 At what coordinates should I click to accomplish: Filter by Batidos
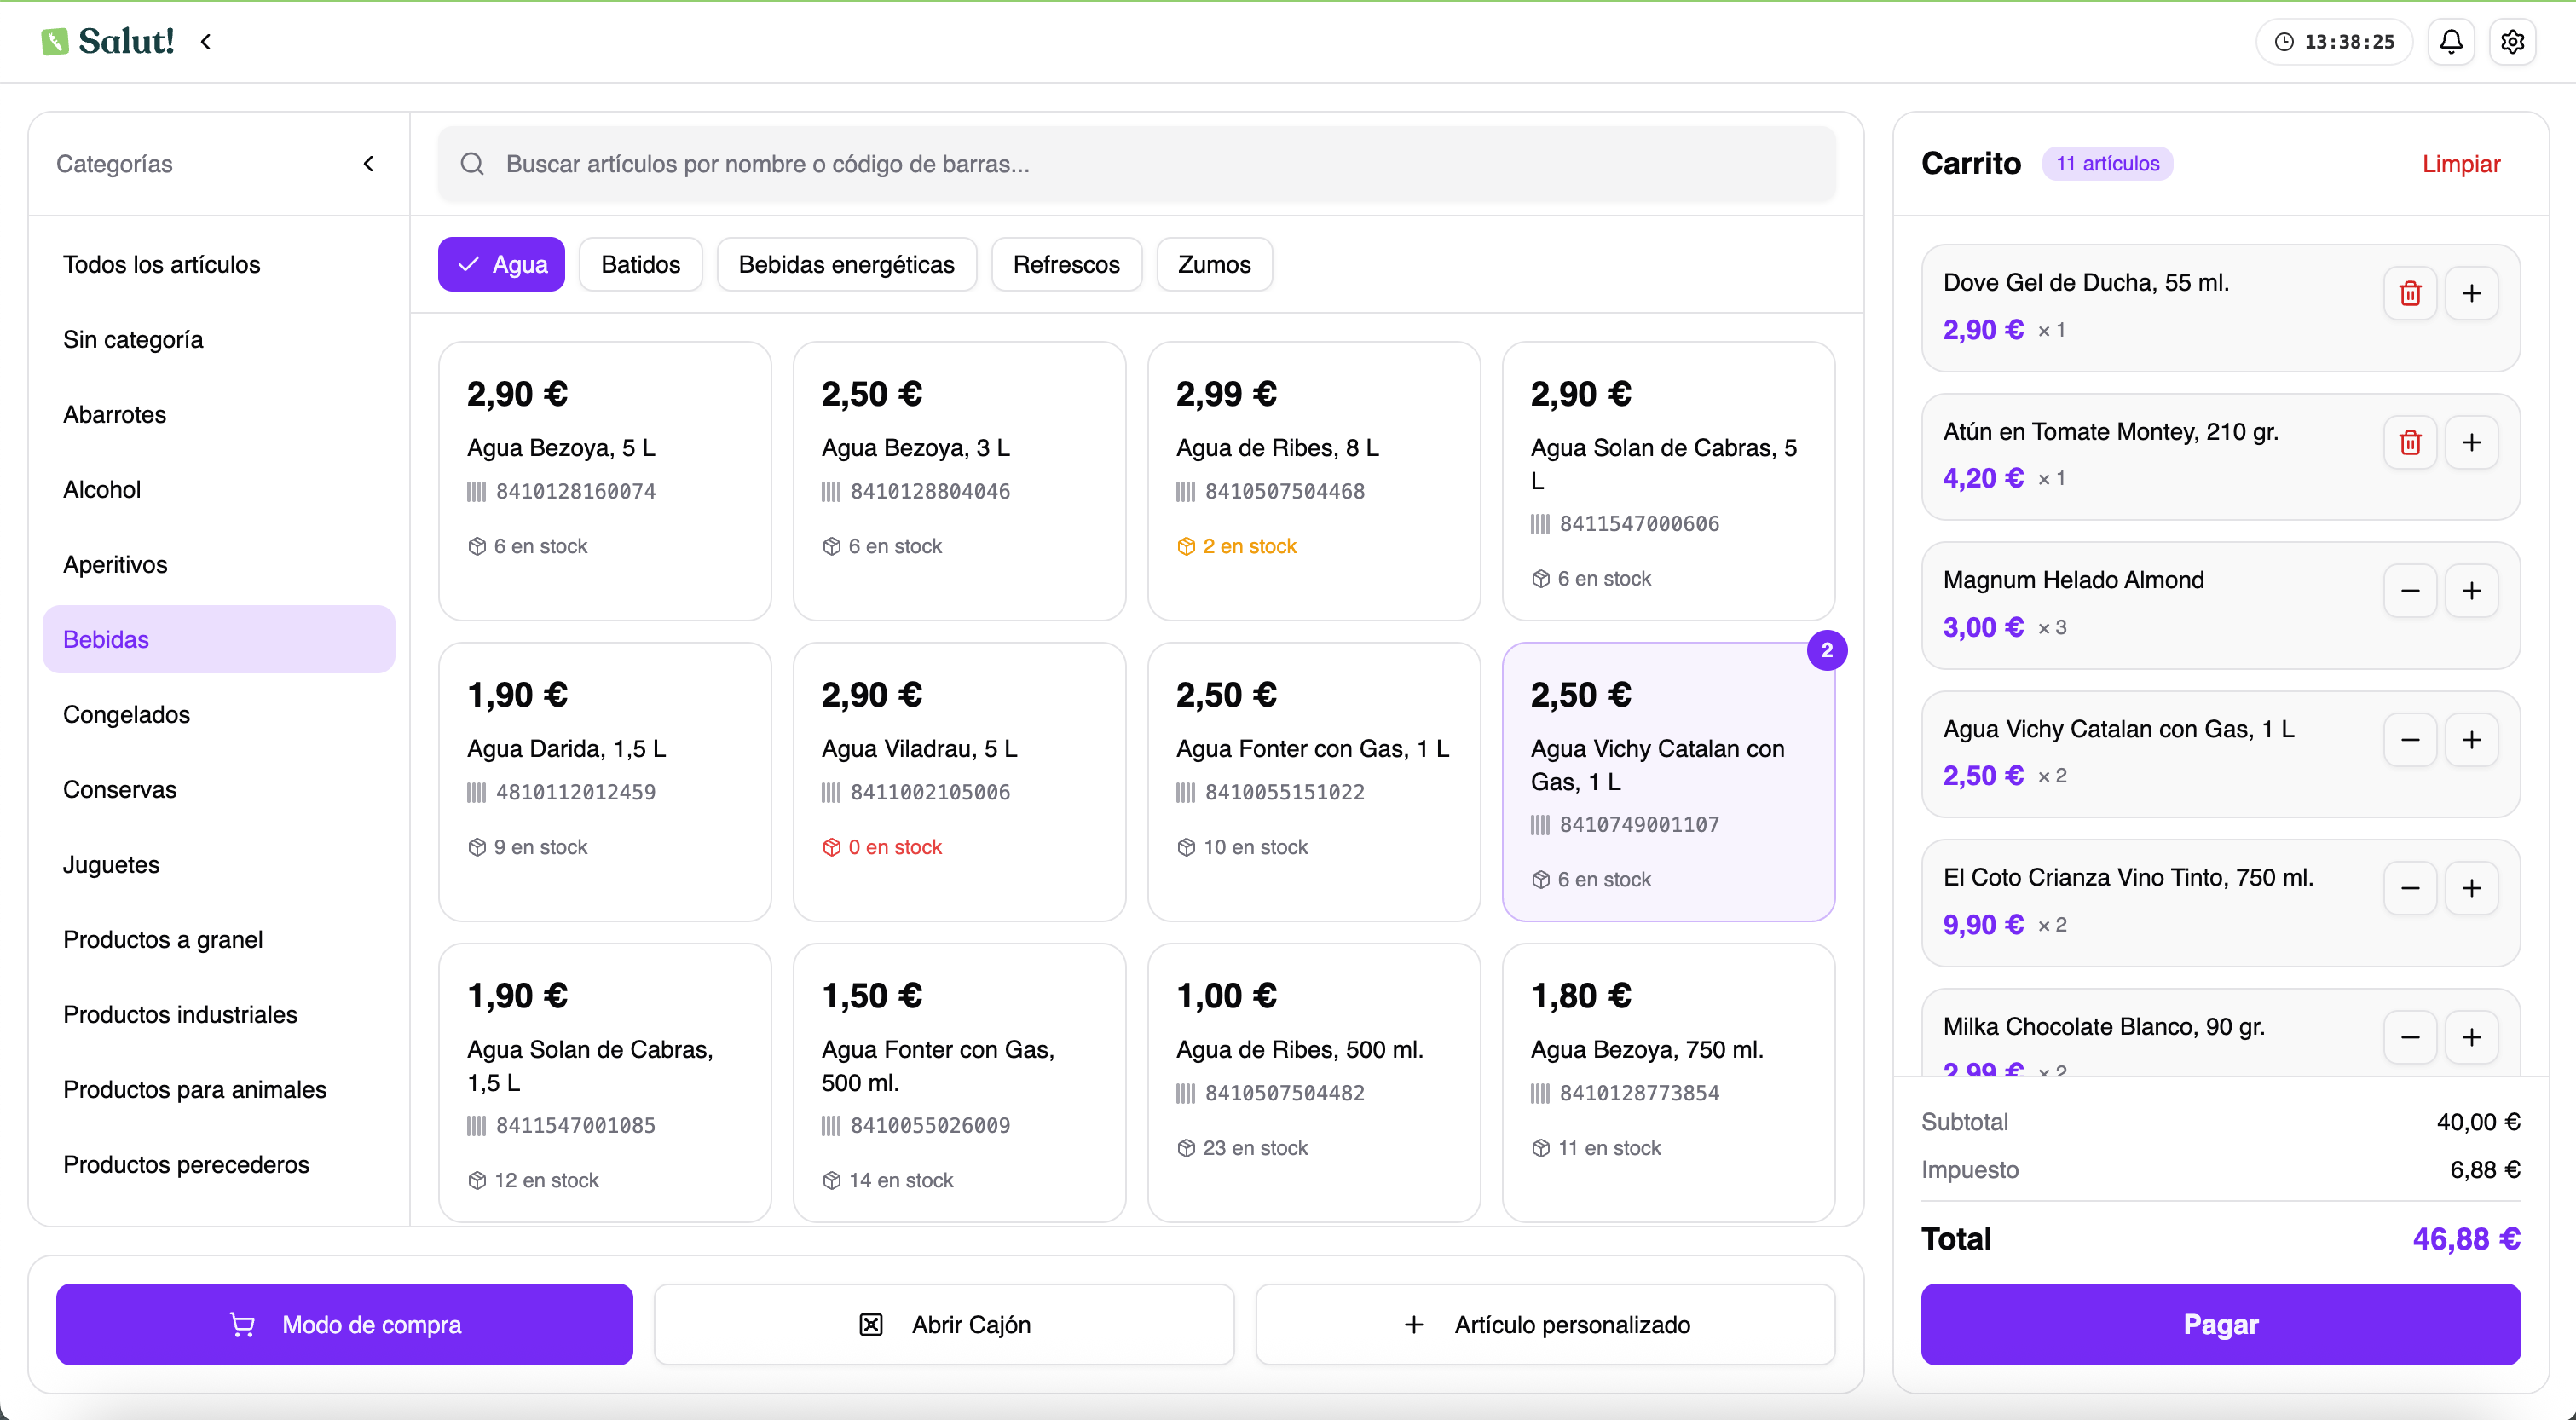[x=640, y=264]
